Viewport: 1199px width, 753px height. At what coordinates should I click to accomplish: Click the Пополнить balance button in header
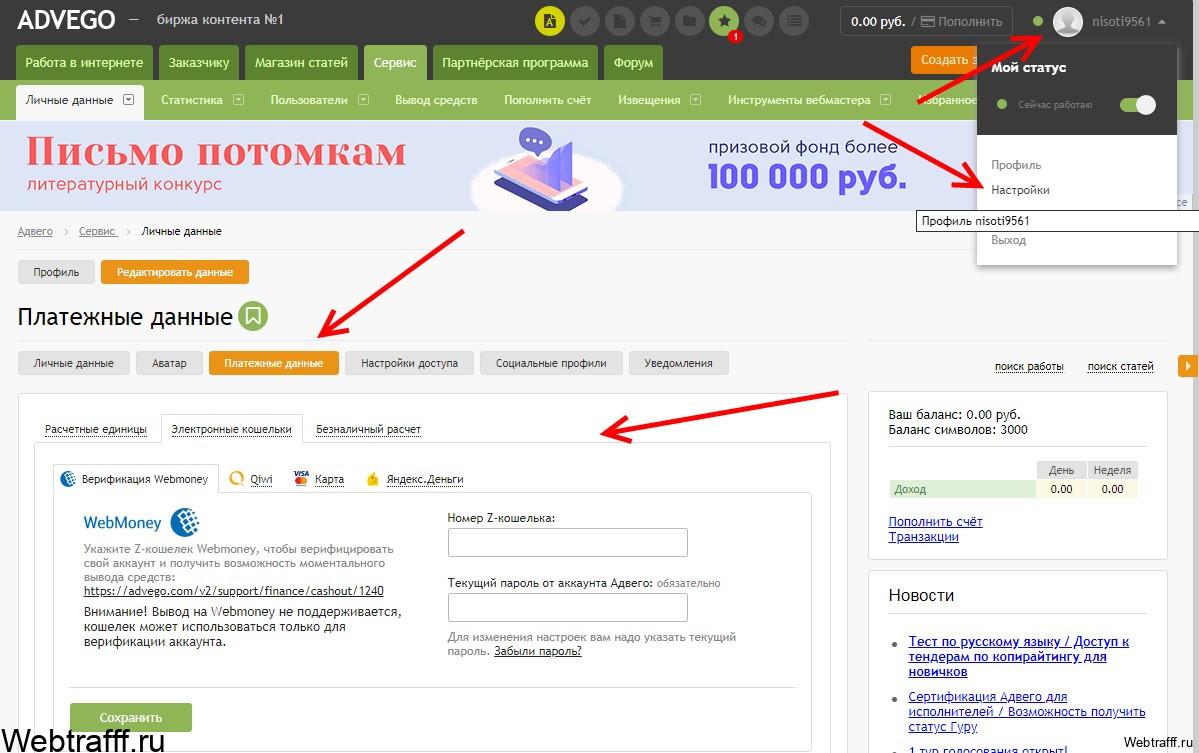click(961, 21)
